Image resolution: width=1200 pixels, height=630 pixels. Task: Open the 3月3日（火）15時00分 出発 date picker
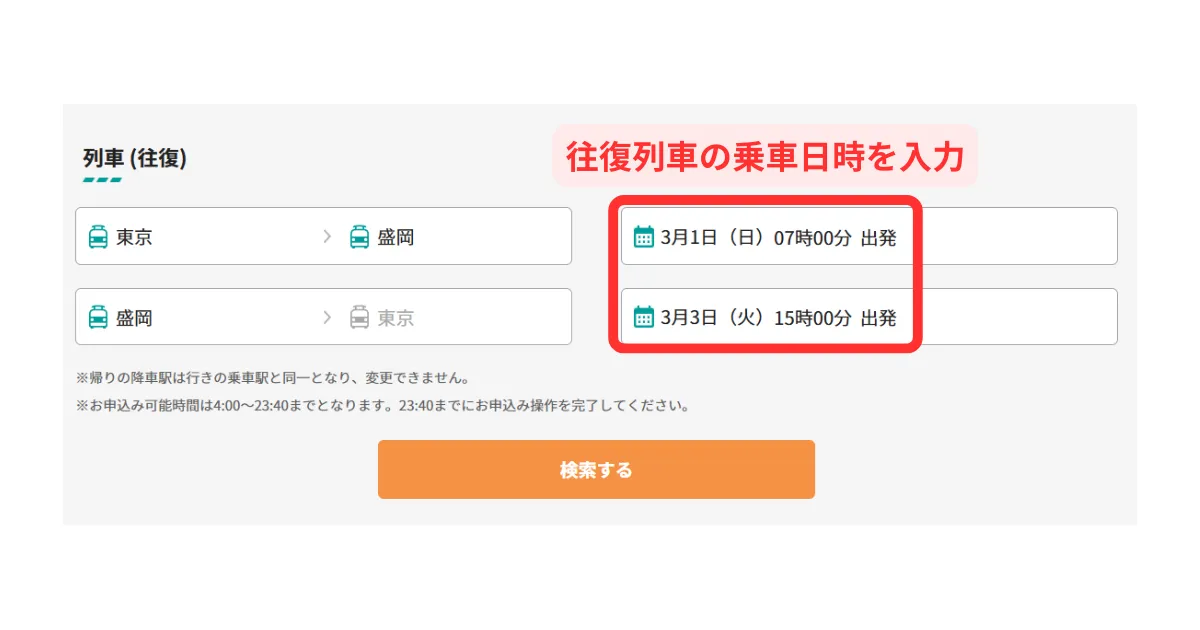(778, 318)
